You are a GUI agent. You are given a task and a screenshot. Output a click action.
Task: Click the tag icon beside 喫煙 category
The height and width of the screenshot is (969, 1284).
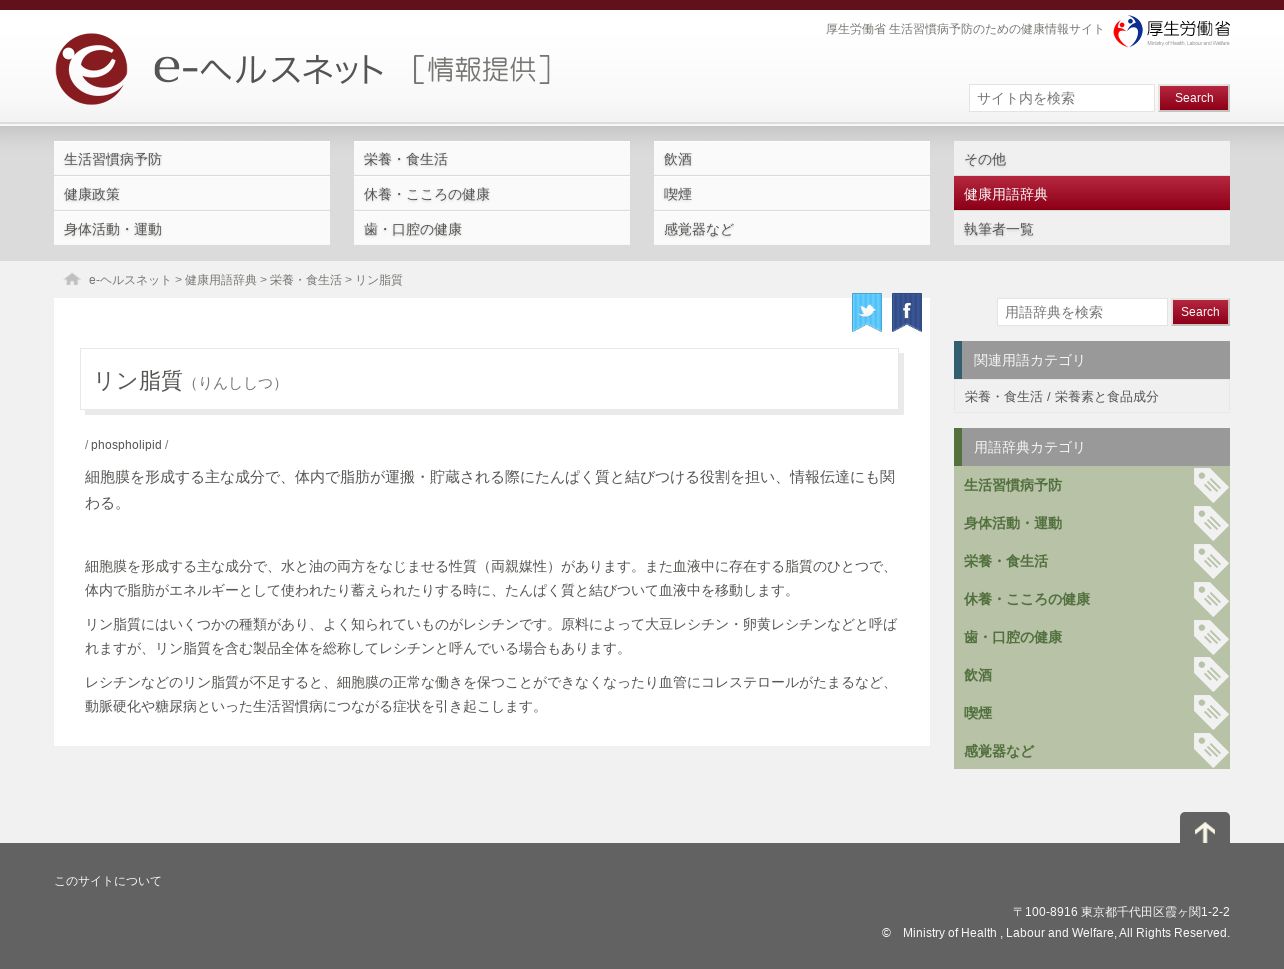[1211, 713]
